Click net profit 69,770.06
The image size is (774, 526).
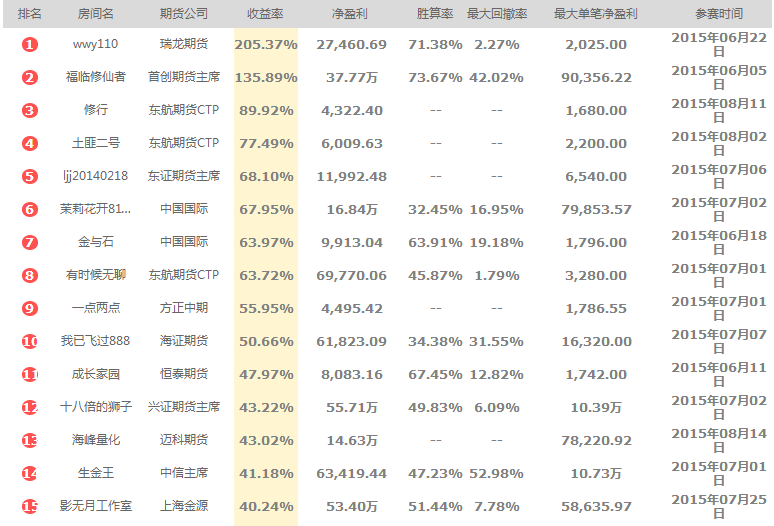[x=351, y=276]
